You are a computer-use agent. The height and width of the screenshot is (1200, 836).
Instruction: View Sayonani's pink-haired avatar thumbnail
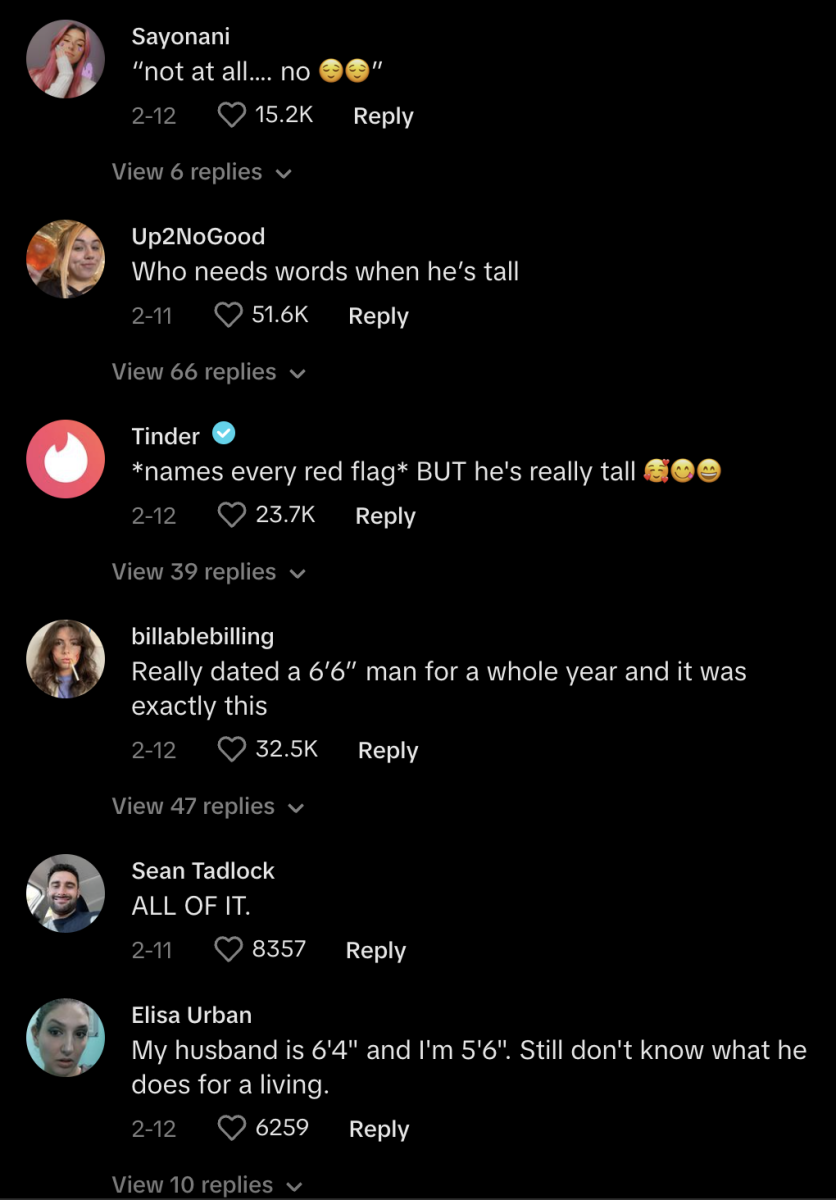[65, 59]
